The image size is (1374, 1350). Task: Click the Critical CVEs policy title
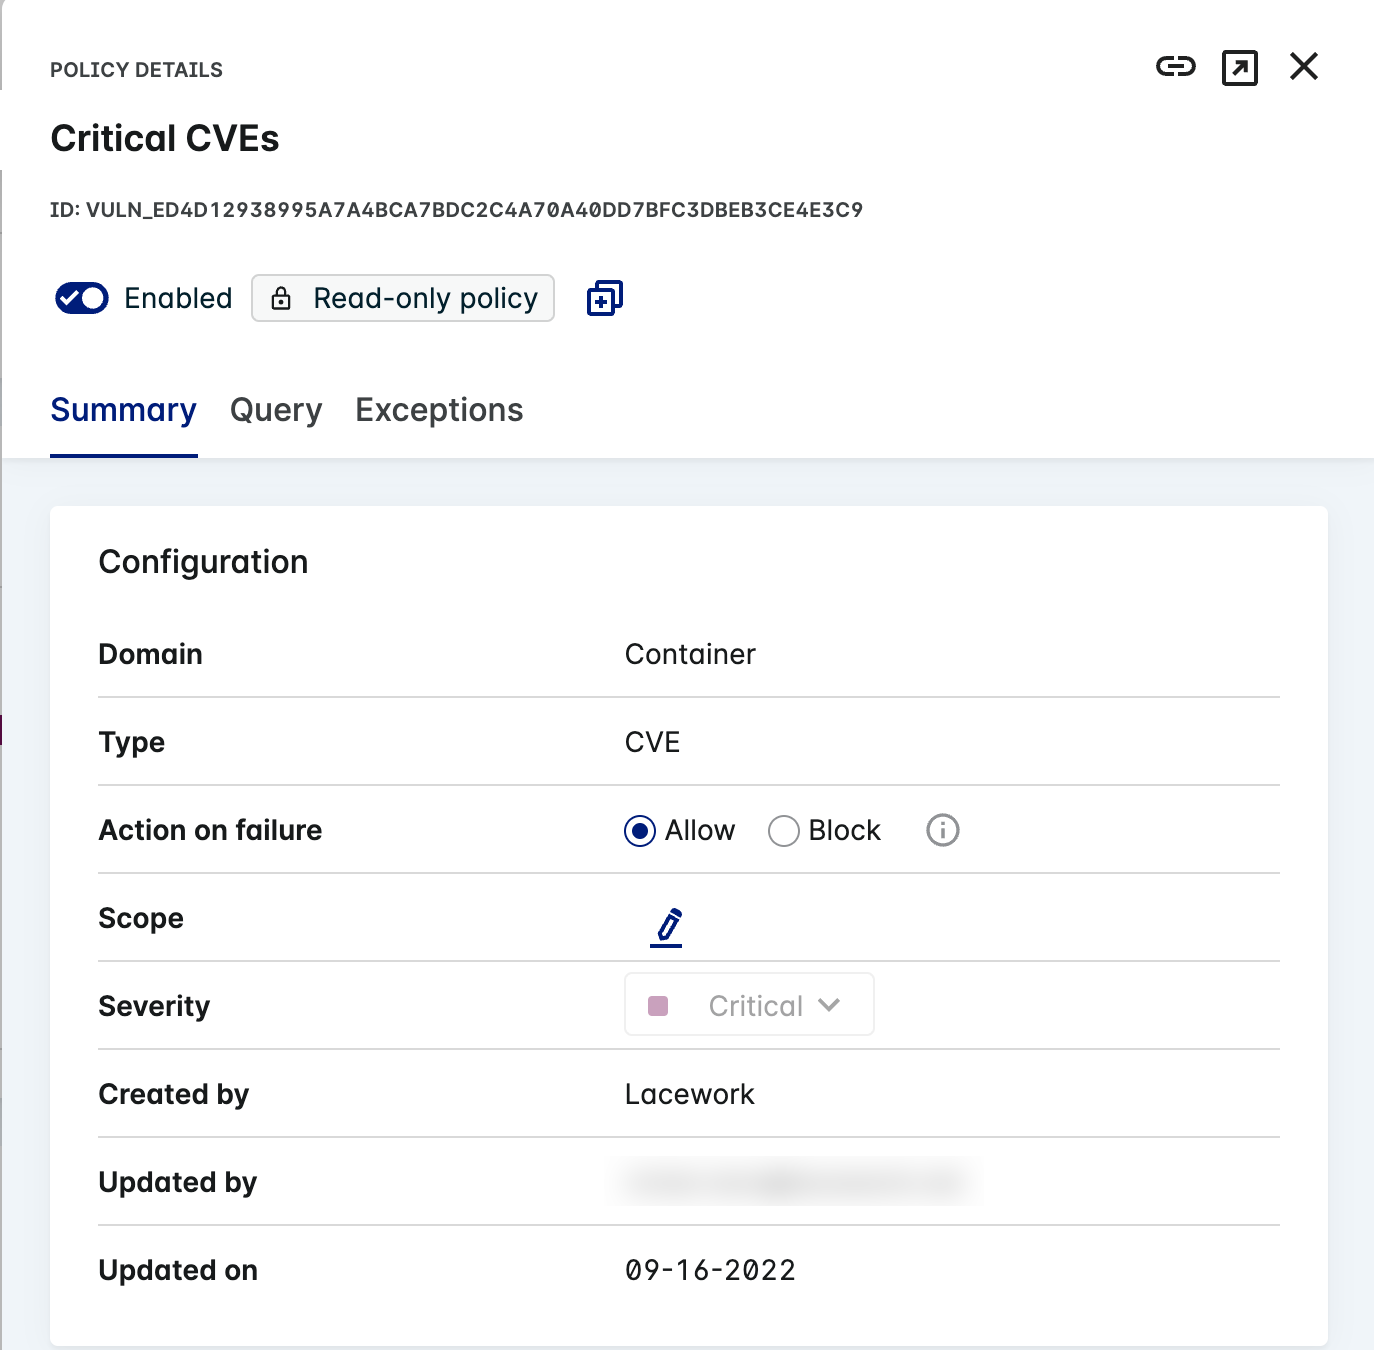tap(165, 138)
